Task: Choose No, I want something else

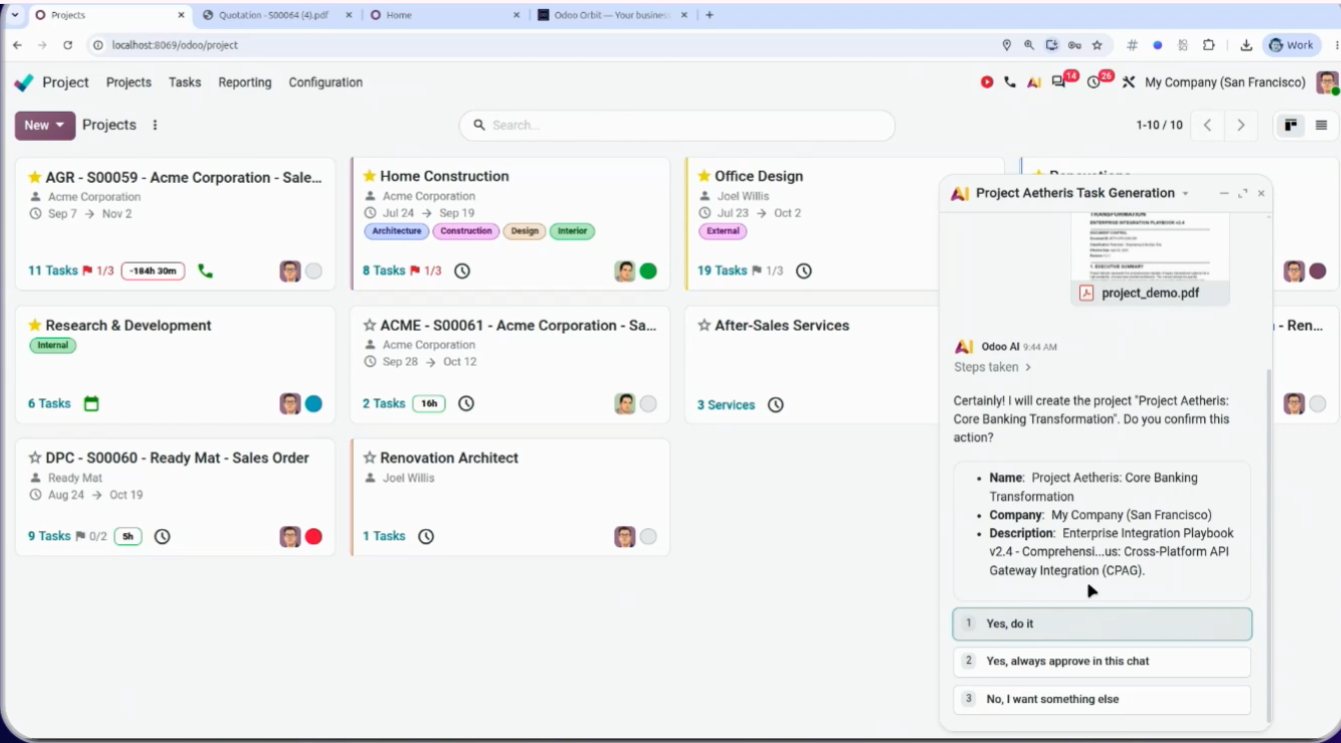Action: click(x=1102, y=700)
